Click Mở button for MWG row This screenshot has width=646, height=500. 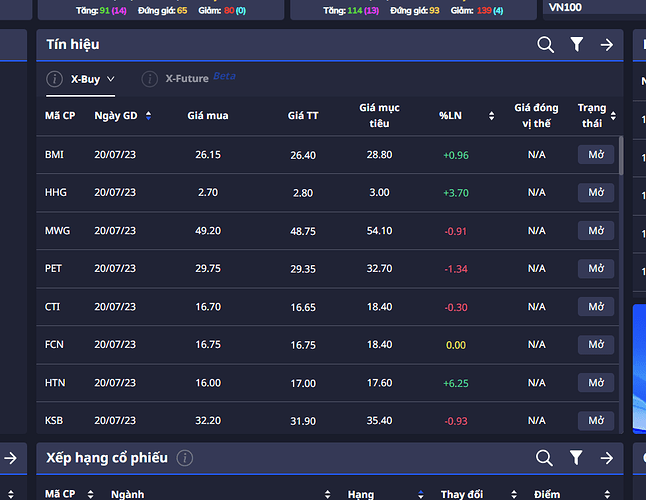596,231
